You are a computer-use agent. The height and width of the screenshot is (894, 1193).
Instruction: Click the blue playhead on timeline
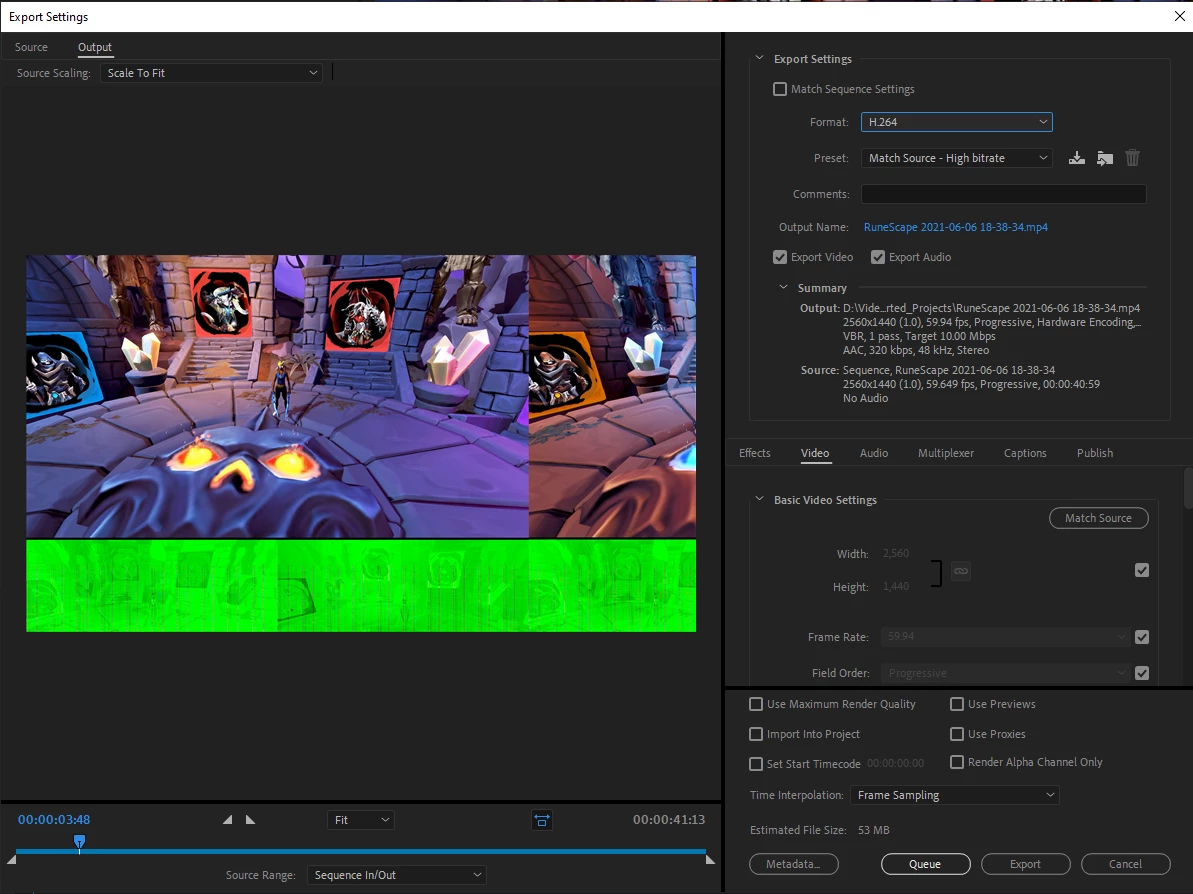(x=79, y=842)
